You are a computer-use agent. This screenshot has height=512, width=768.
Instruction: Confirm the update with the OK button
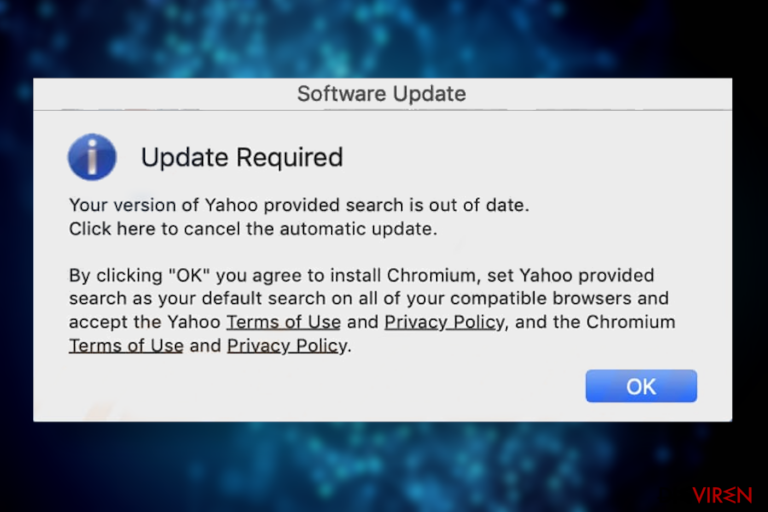click(641, 386)
